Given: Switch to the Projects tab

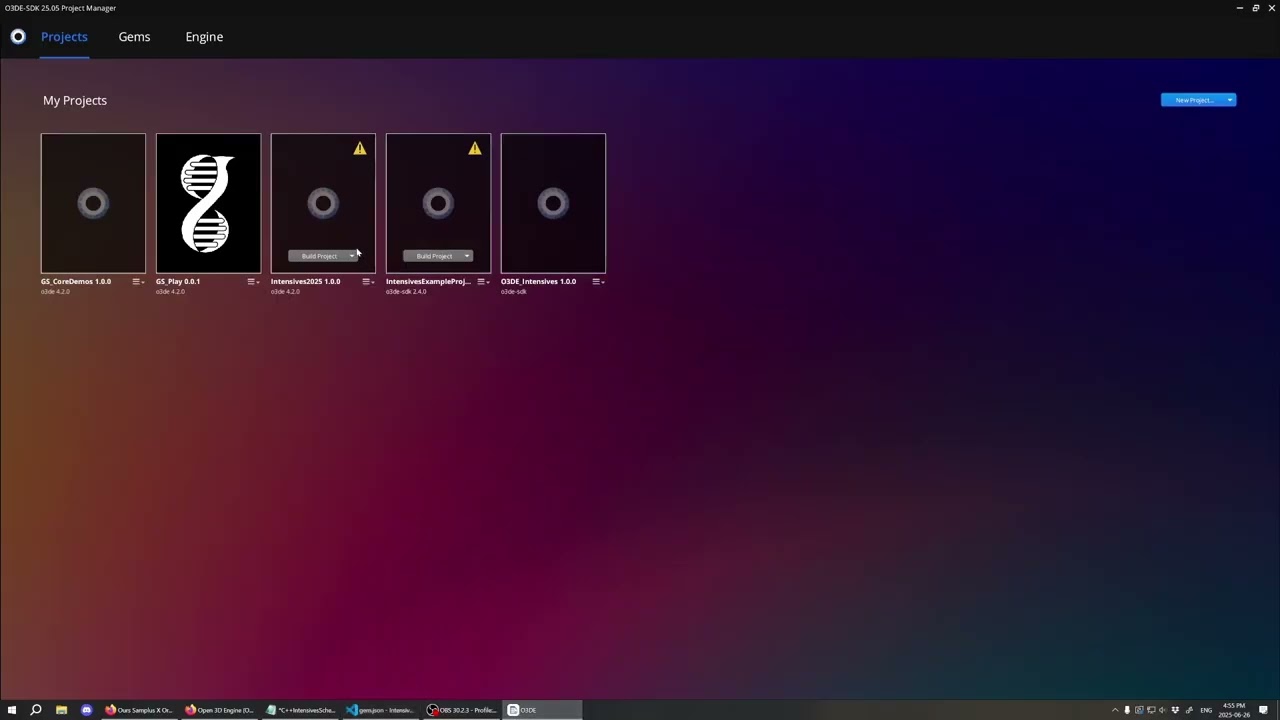Looking at the screenshot, I should pos(64,37).
